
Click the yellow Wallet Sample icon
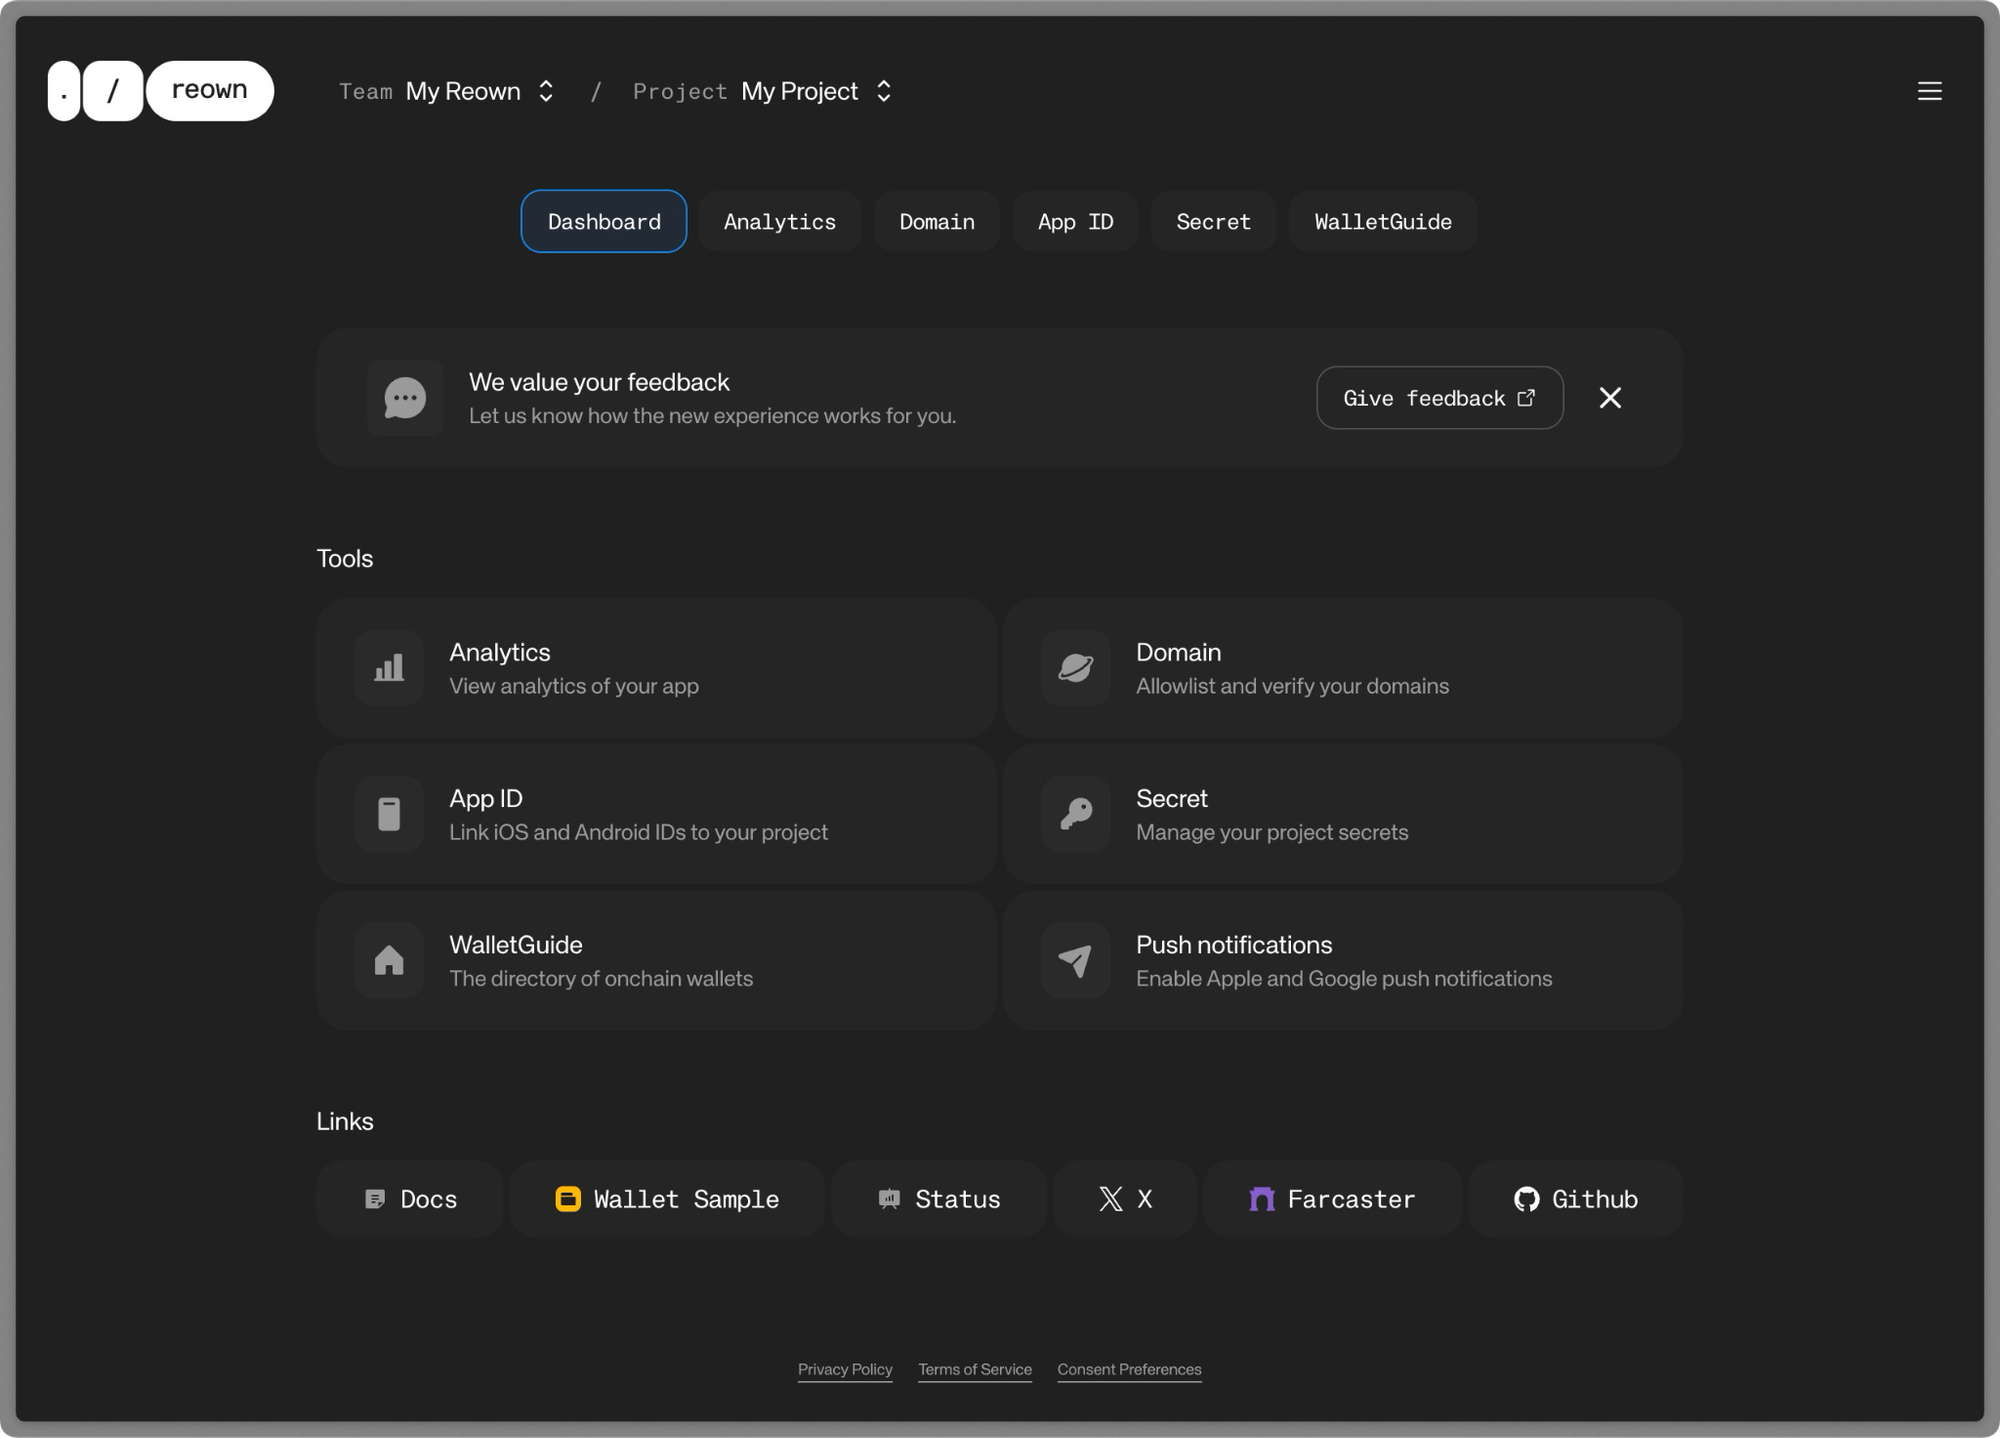coord(568,1199)
